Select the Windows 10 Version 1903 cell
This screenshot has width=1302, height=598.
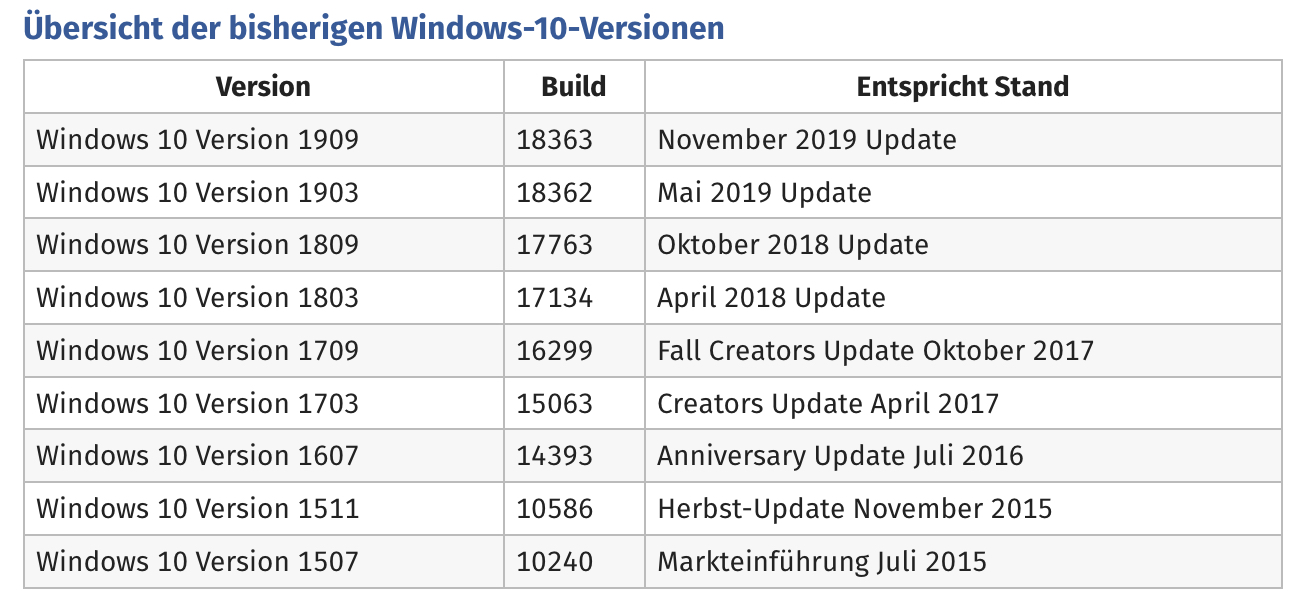pos(264,192)
